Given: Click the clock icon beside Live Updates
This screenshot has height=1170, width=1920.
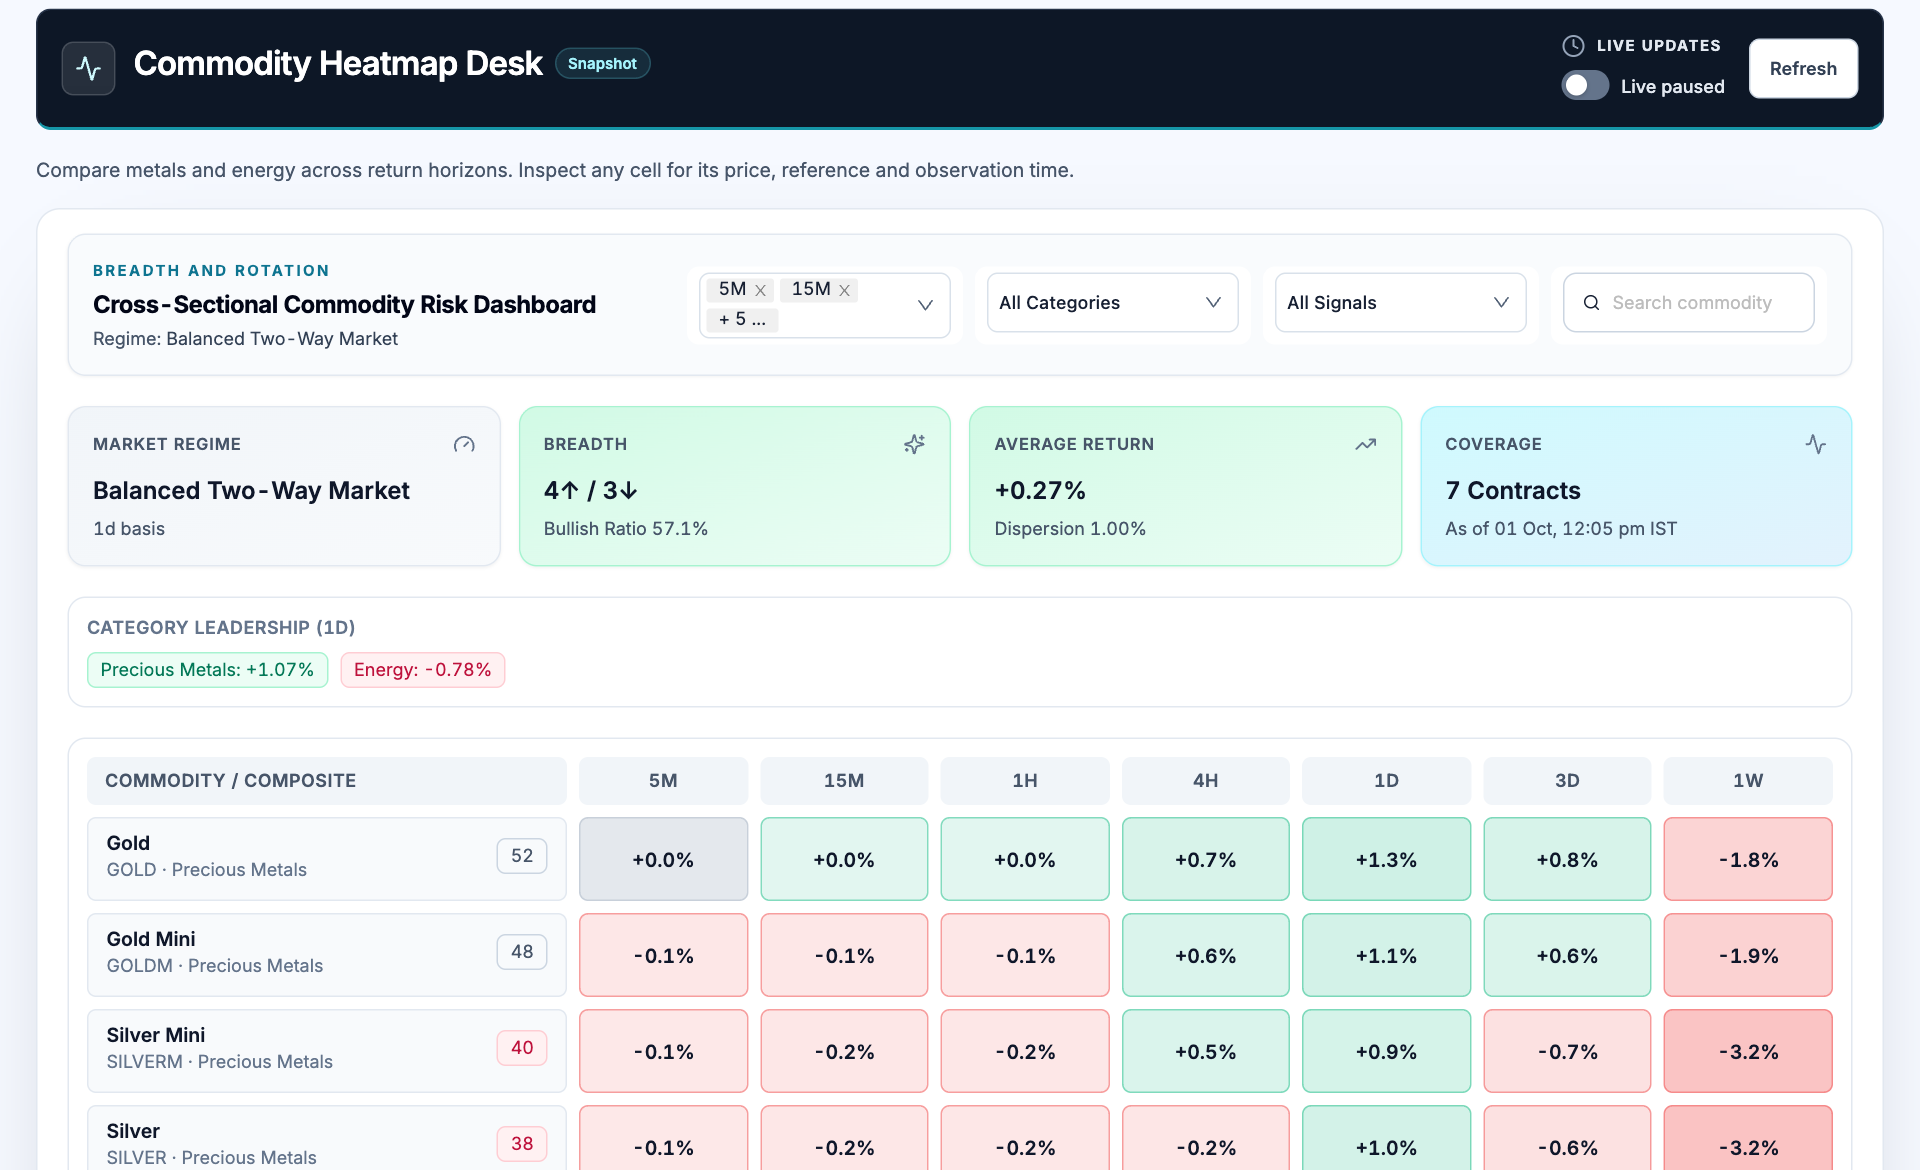Looking at the screenshot, I should pos(1573,46).
